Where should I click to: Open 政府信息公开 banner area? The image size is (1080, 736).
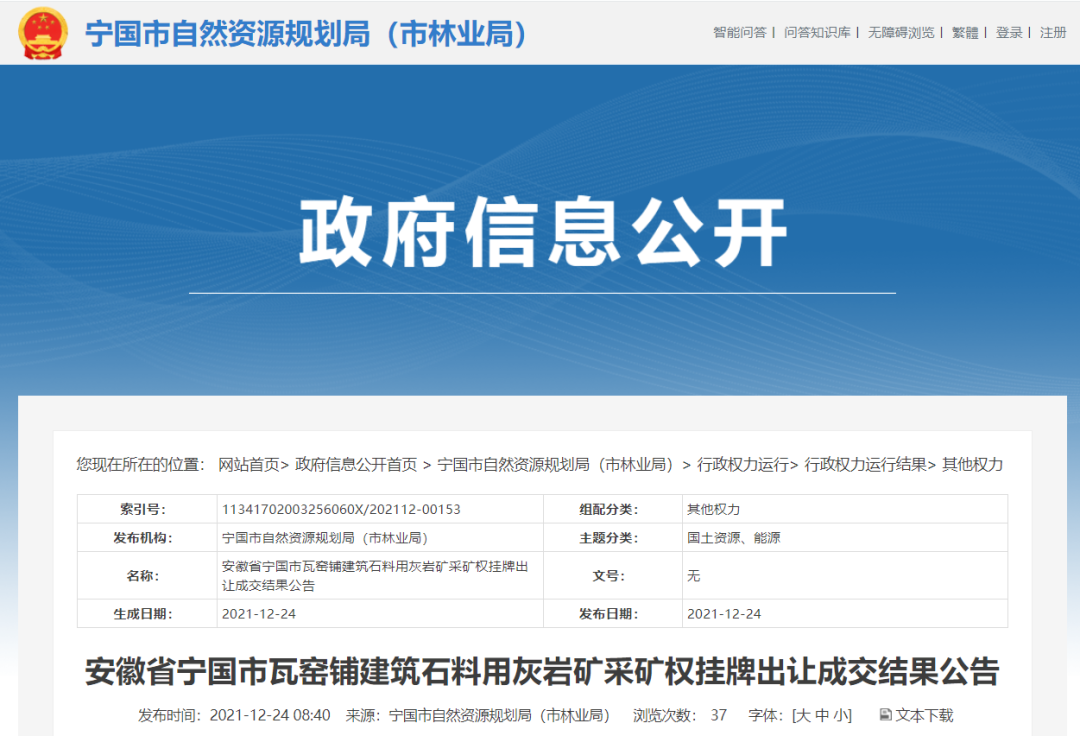pos(540,230)
